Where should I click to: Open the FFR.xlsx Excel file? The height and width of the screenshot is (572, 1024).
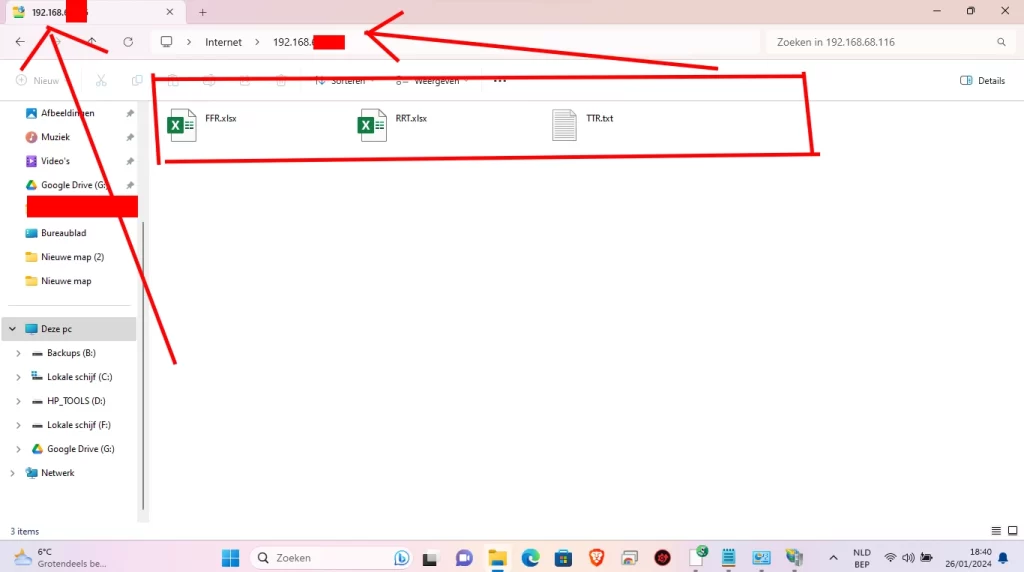click(182, 125)
